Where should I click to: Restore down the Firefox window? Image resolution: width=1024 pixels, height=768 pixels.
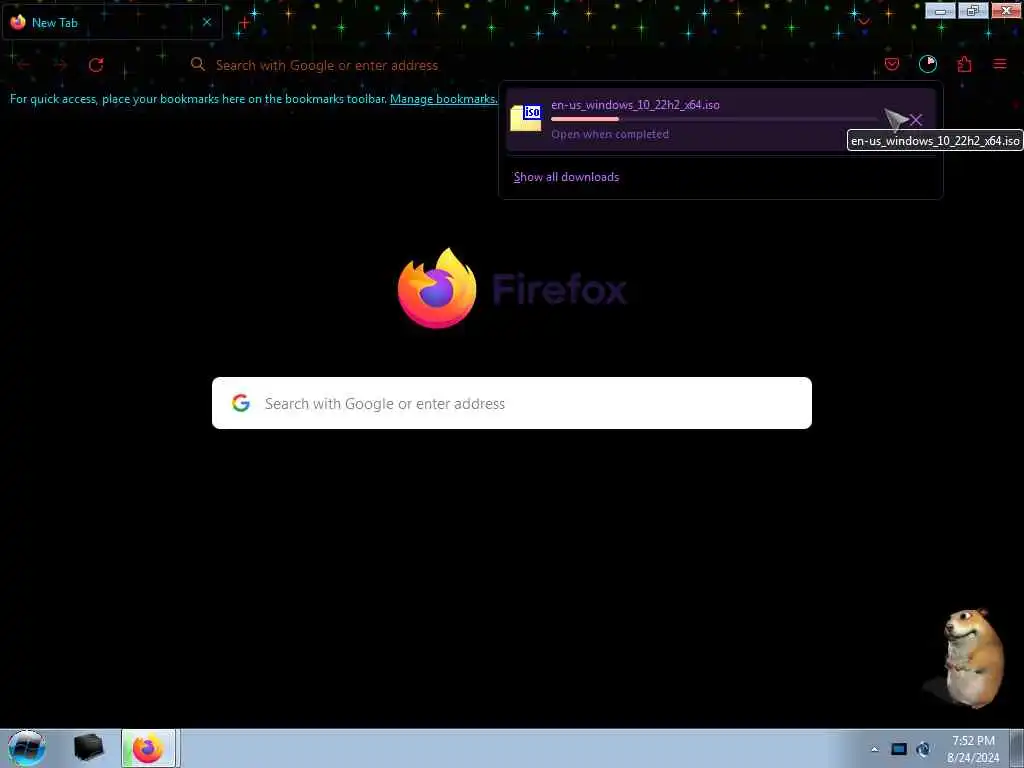[973, 10]
